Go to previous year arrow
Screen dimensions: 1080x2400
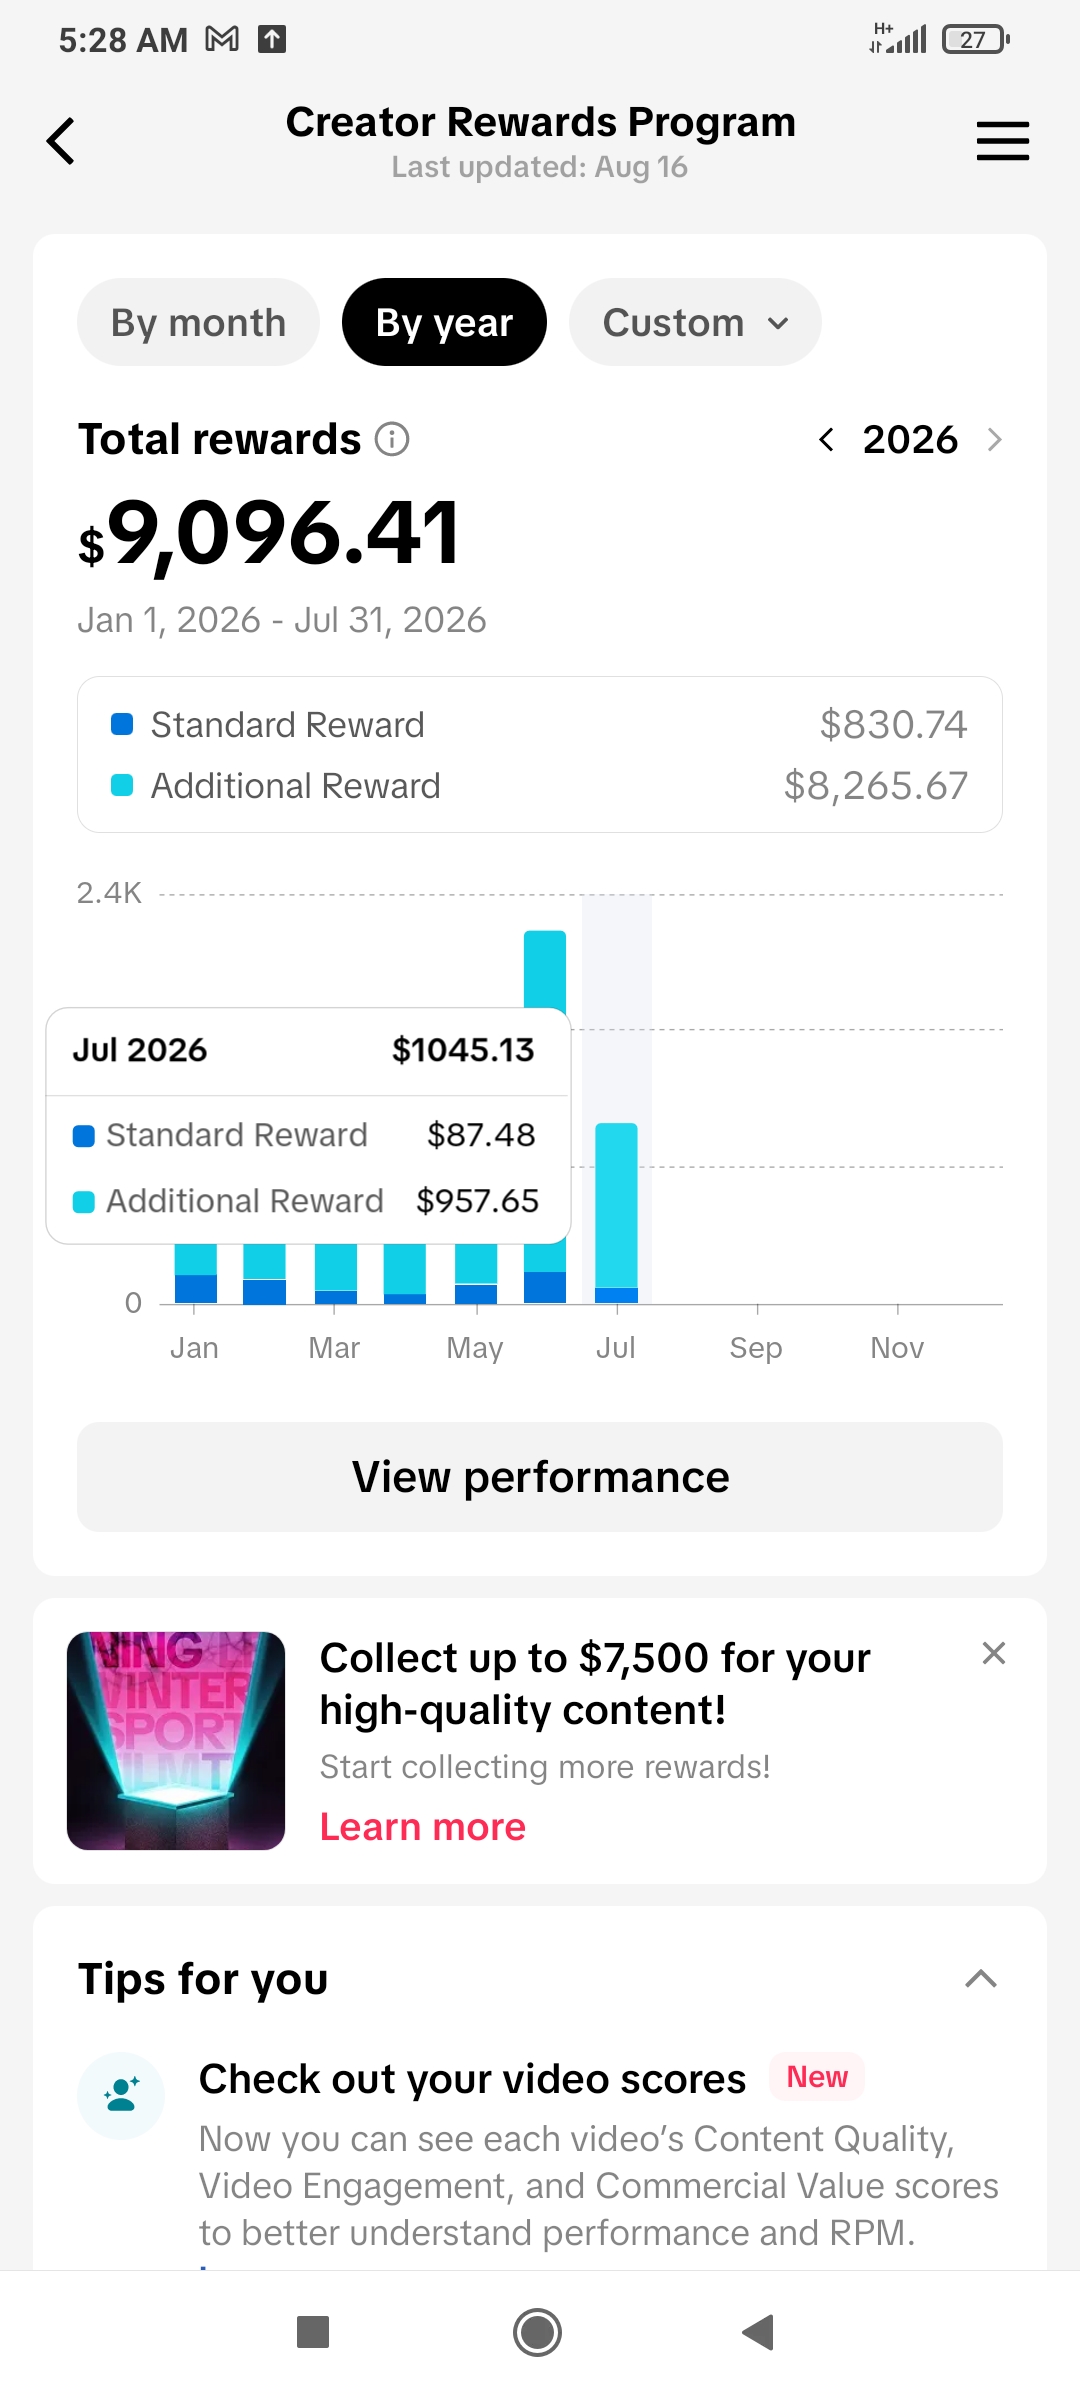826,440
